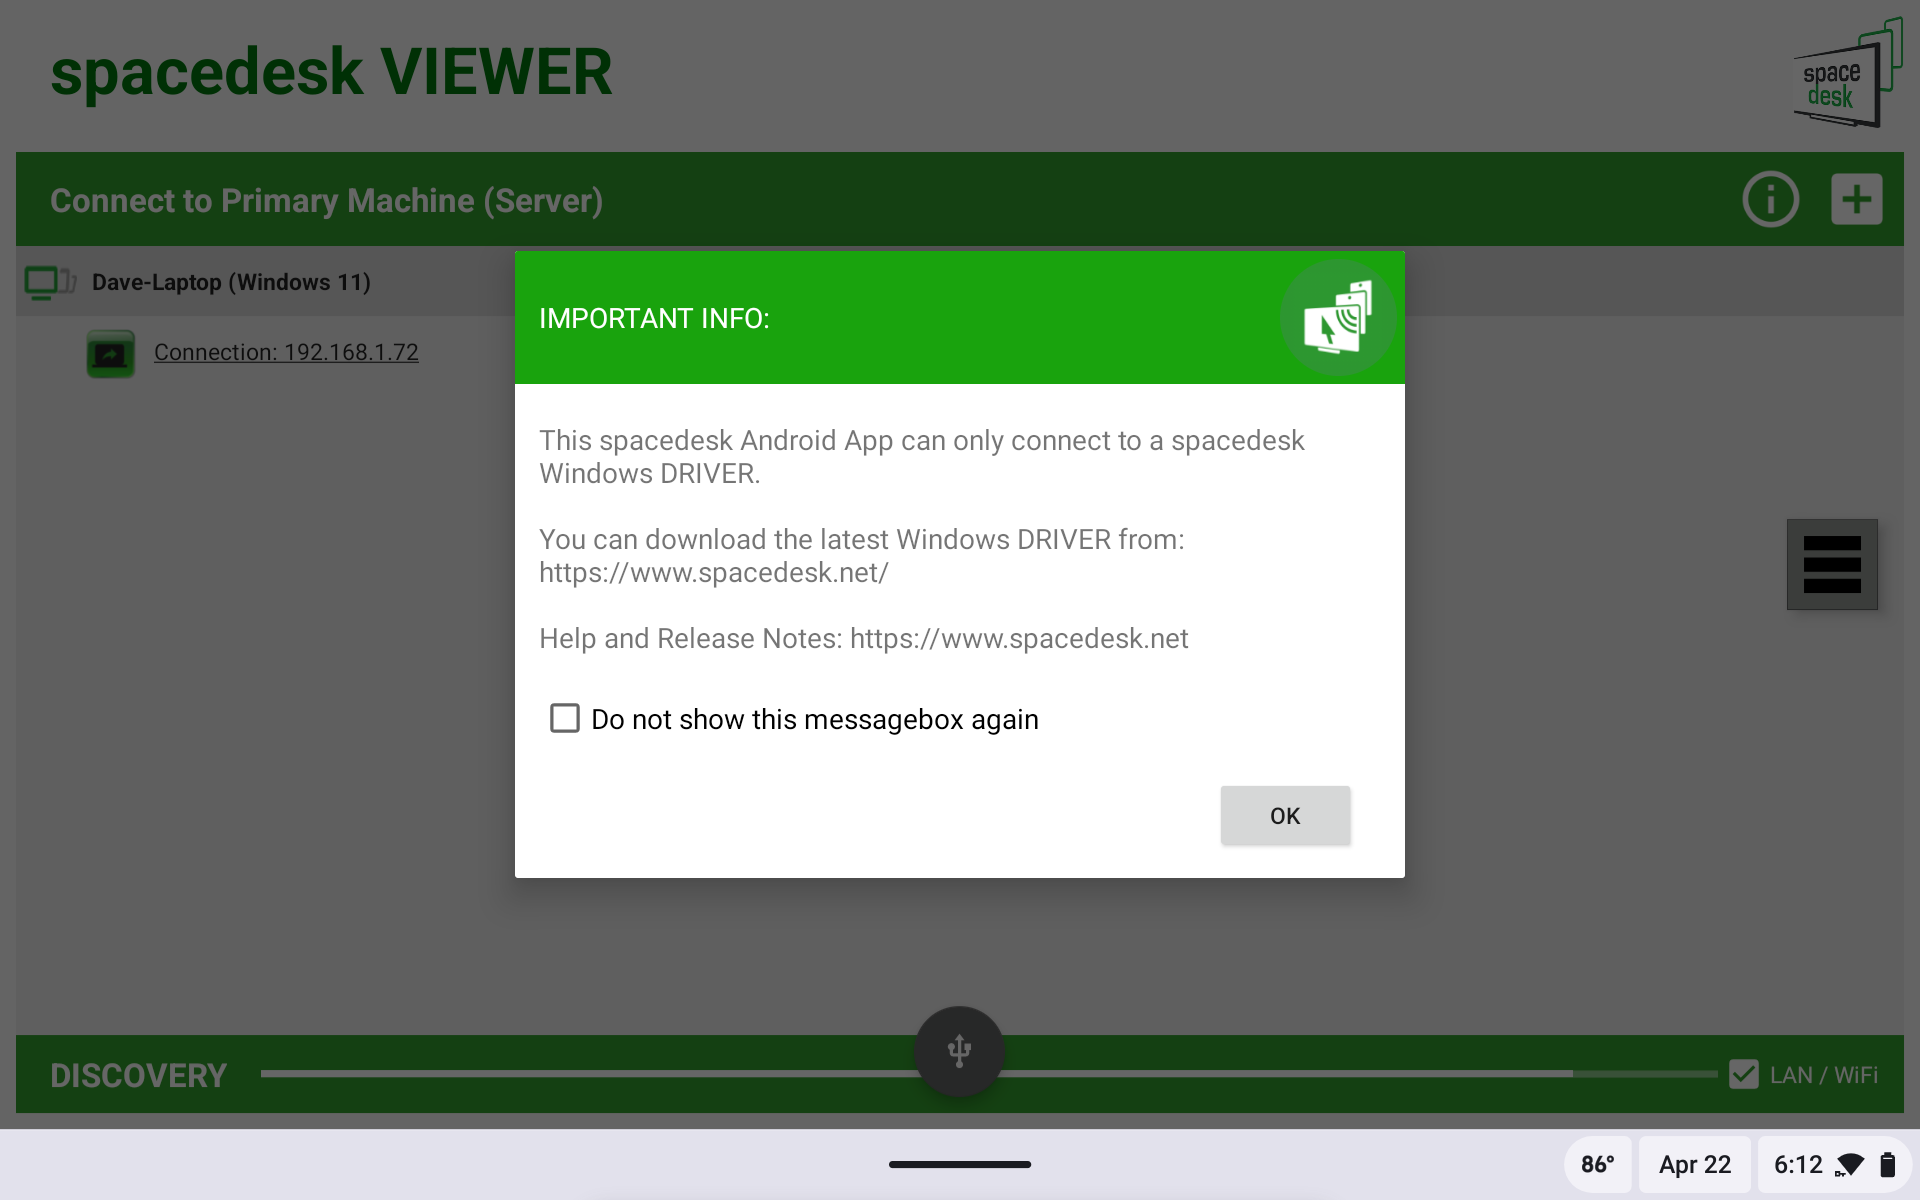Toggle the LAN / WiFi discovery checkbox
This screenshot has width=1920, height=1200.
point(1744,1074)
